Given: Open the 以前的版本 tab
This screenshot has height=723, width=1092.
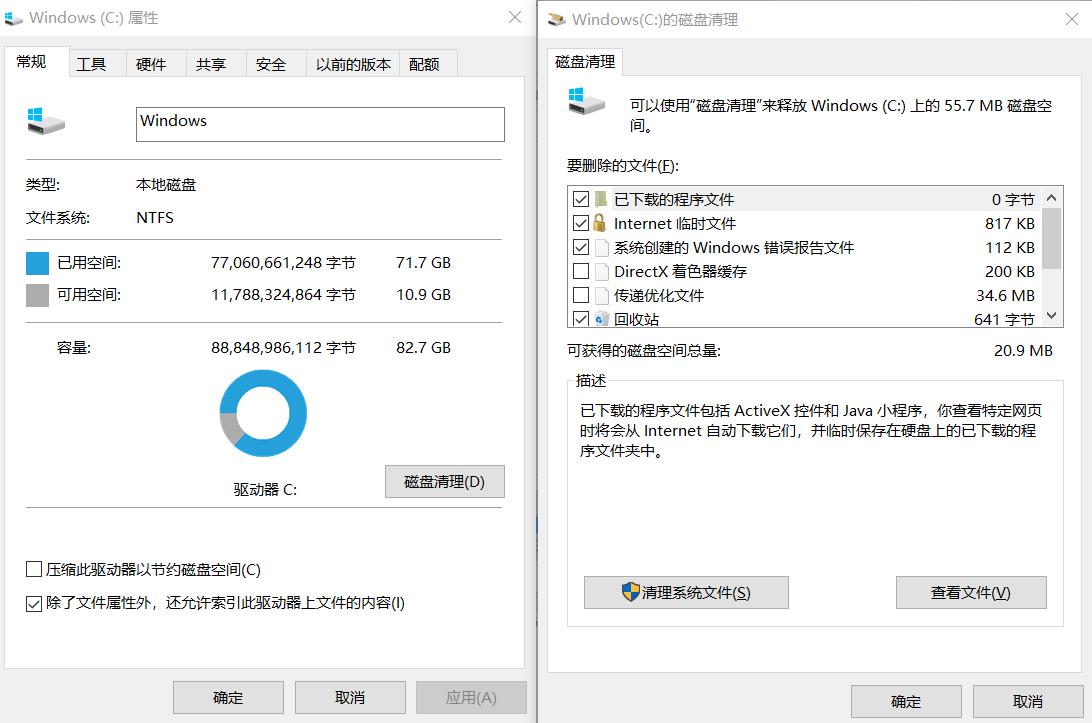Looking at the screenshot, I should point(353,63).
